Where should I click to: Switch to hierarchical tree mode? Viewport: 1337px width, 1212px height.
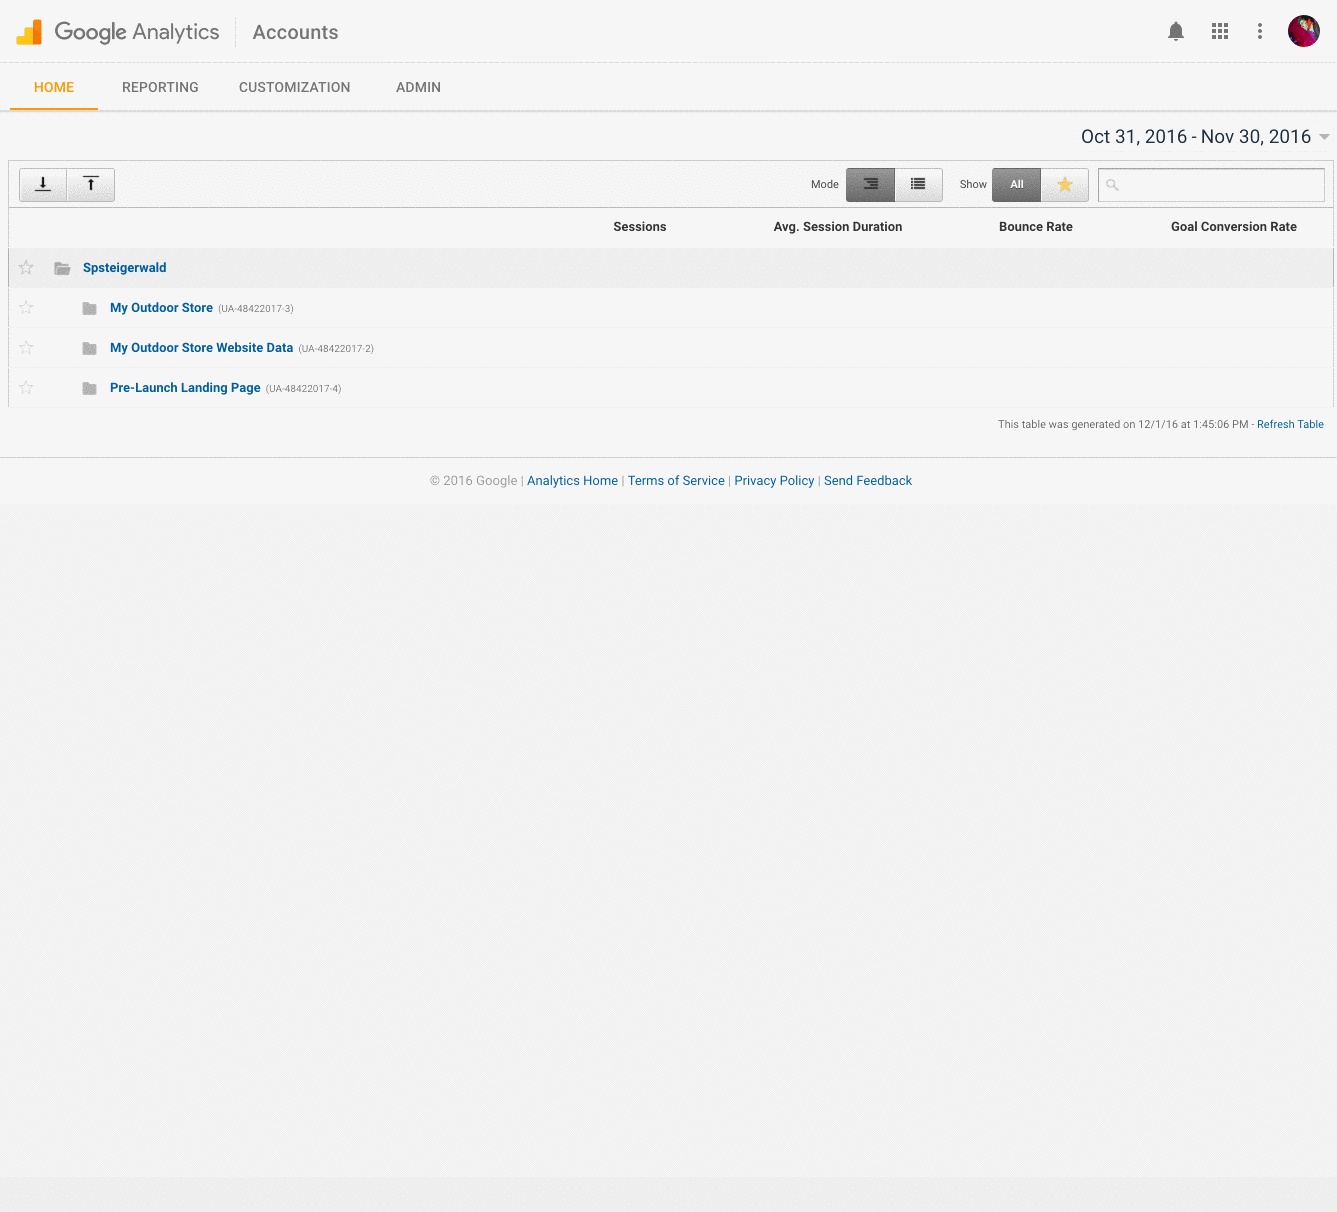(870, 184)
